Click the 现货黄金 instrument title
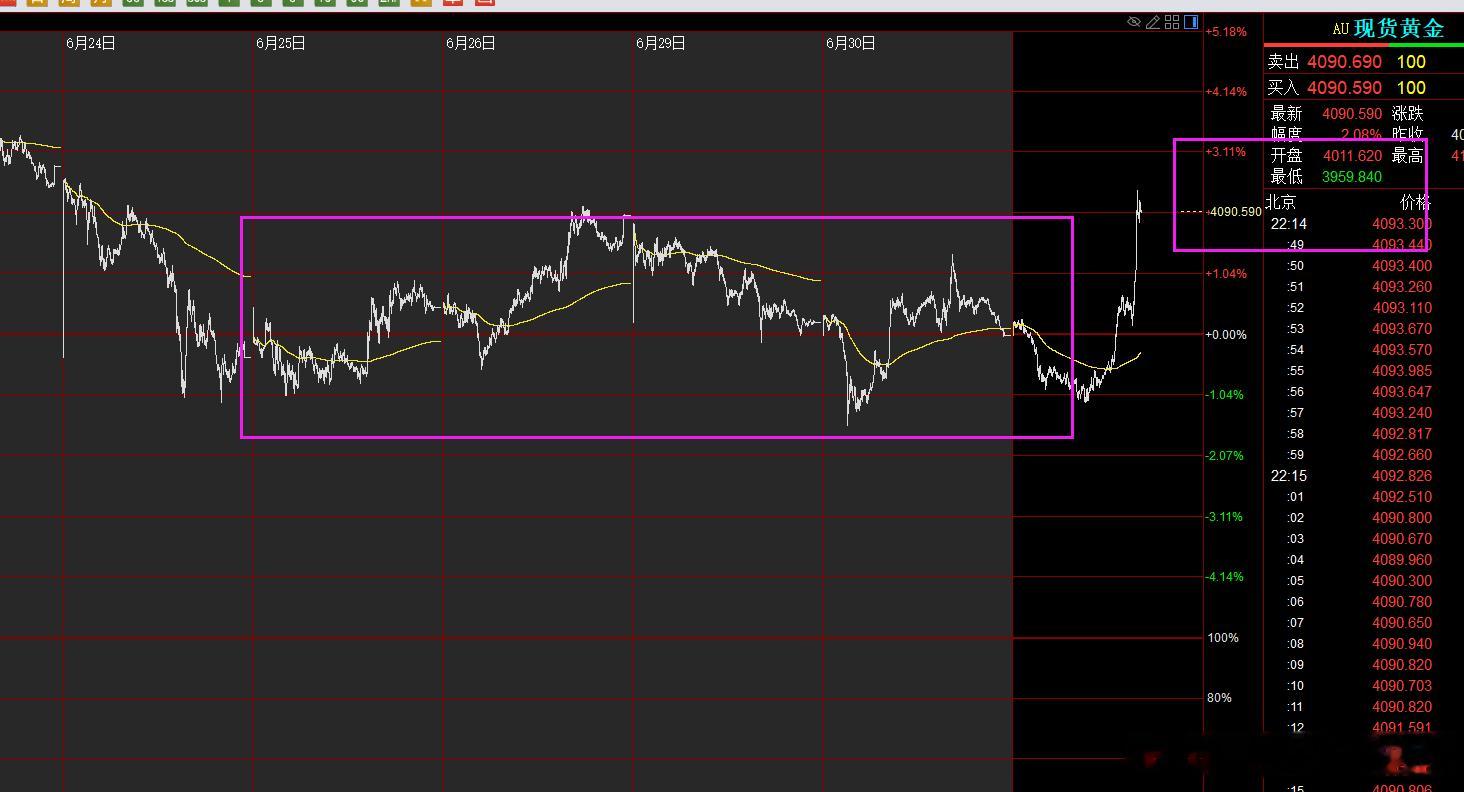 (x=1399, y=29)
